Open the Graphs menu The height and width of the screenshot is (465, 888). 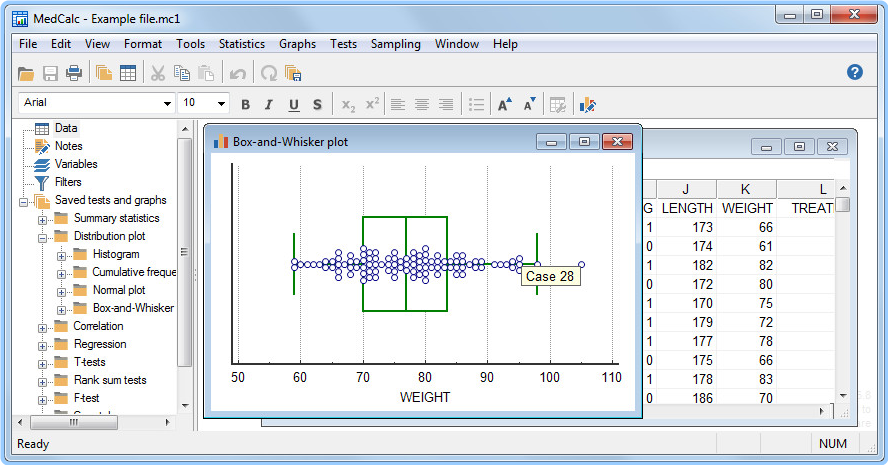[x=297, y=44]
